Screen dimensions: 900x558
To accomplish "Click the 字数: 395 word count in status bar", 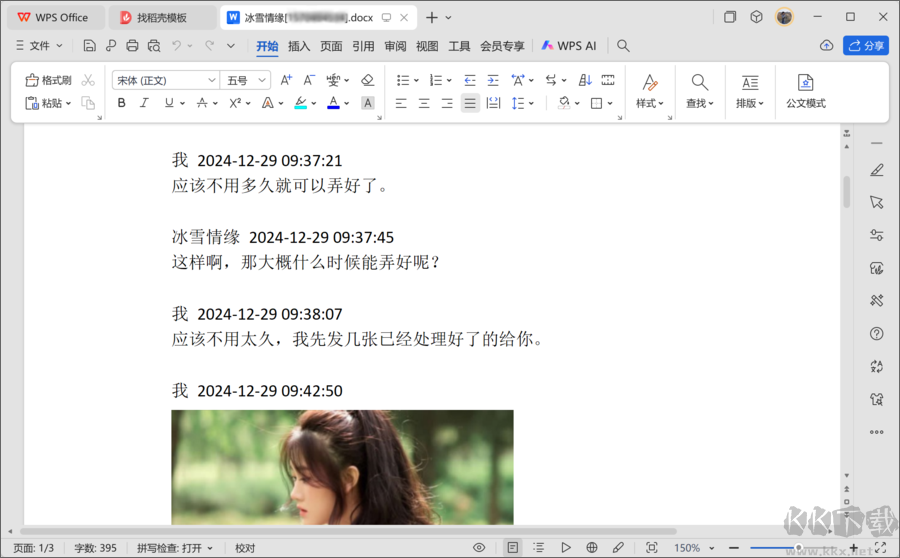I will [x=95, y=548].
